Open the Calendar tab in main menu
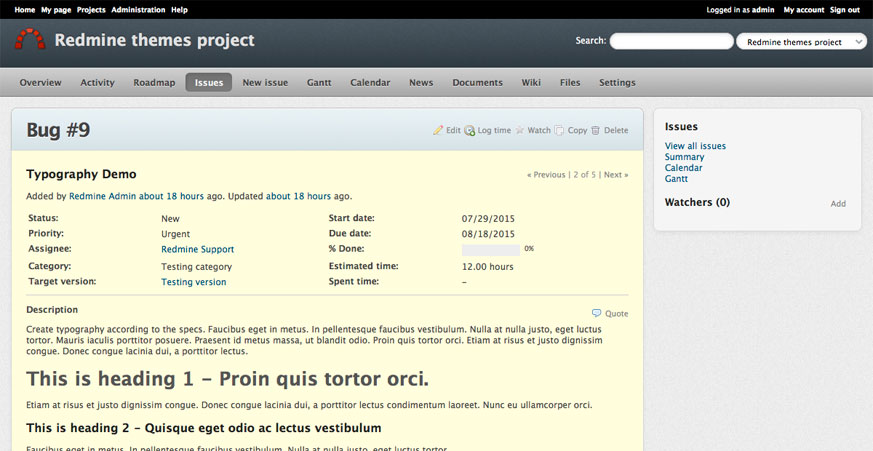This screenshot has height=451, width=873. click(370, 82)
